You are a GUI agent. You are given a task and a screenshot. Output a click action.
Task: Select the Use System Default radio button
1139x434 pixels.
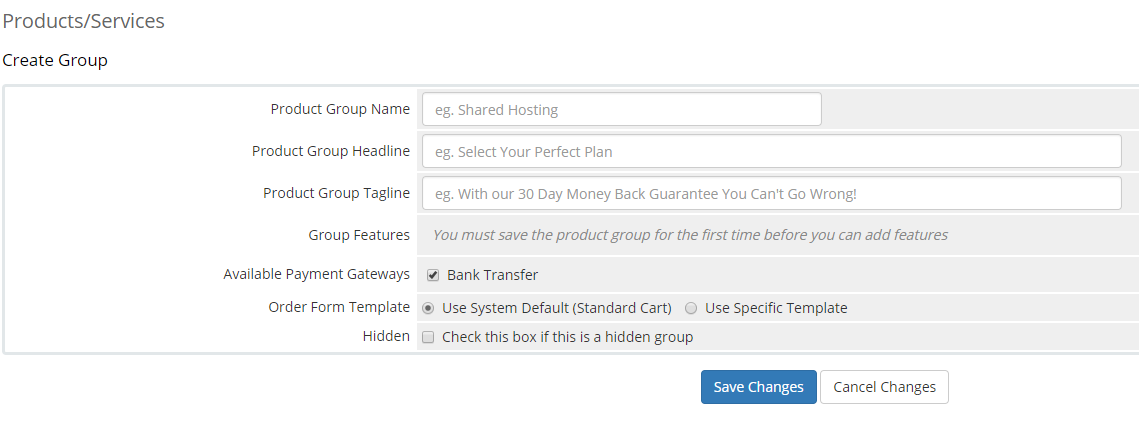(429, 308)
